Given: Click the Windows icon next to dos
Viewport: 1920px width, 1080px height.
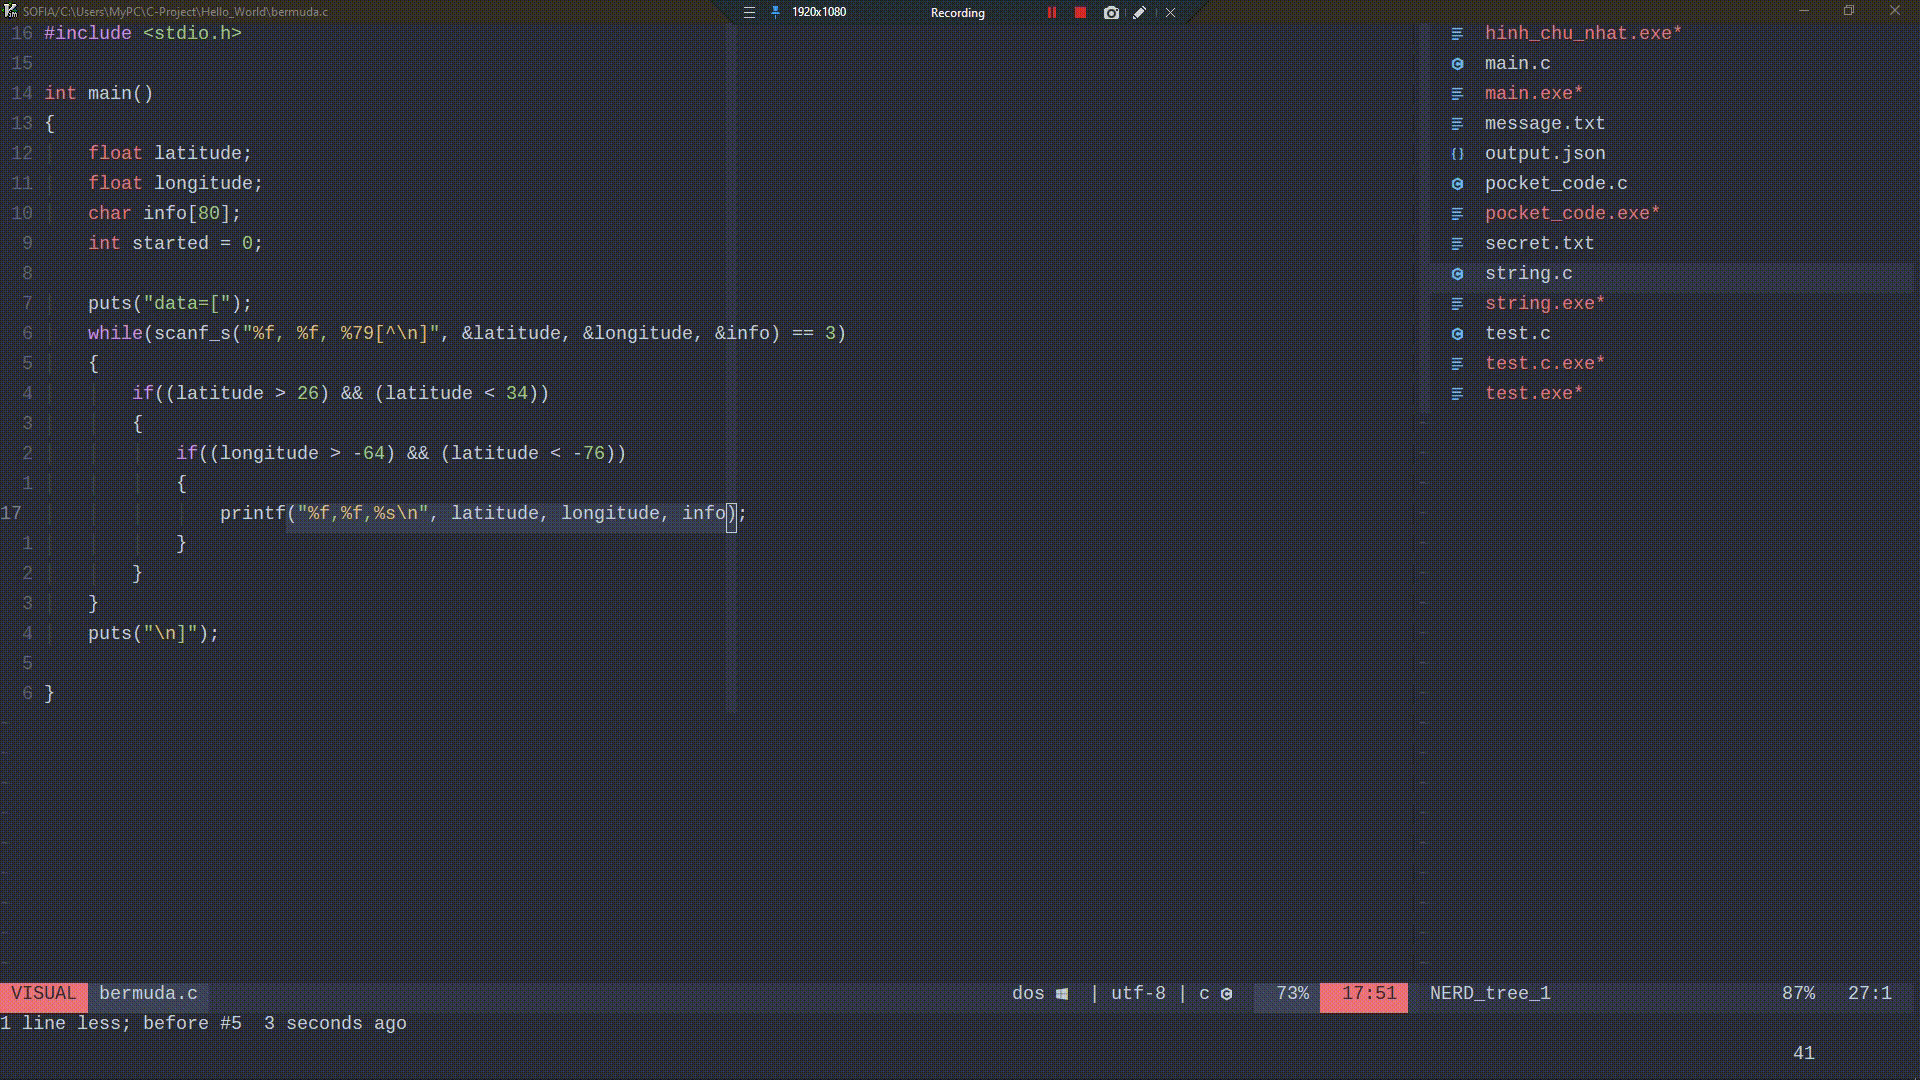Looking at the screenshot, I should [x=1061, y=993].
